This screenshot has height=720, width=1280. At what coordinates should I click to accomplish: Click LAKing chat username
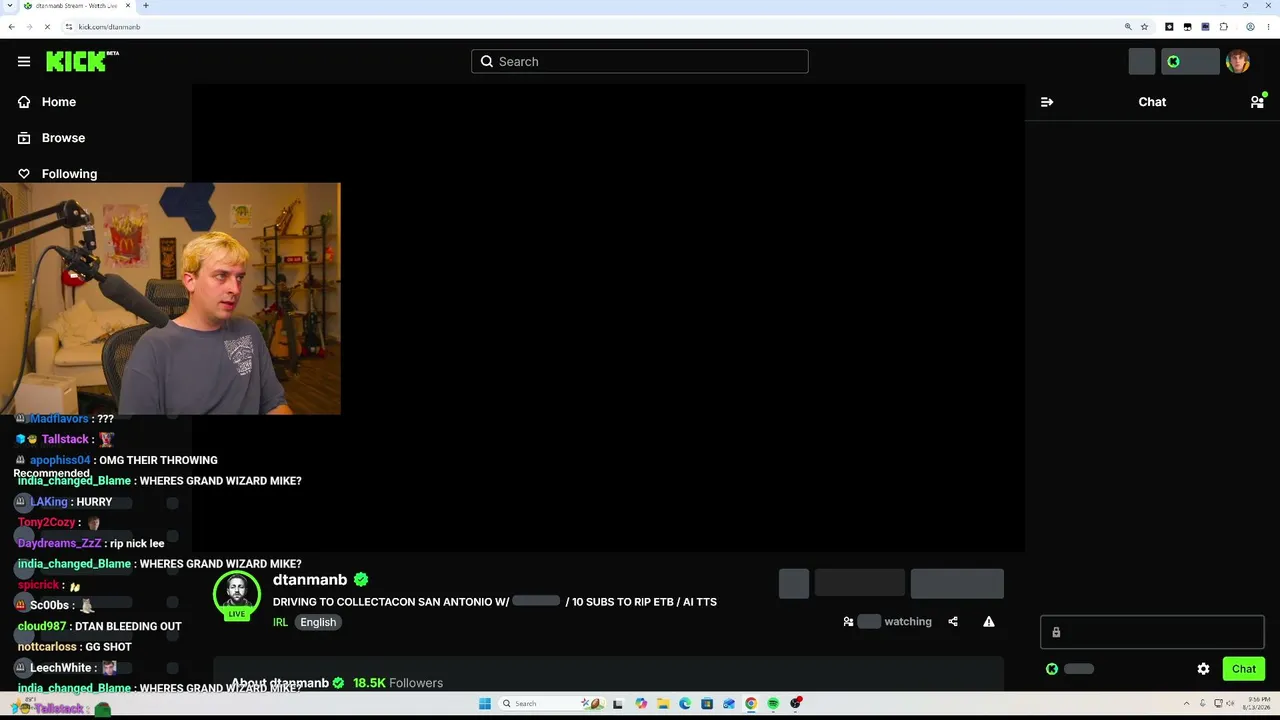[49, 502]
